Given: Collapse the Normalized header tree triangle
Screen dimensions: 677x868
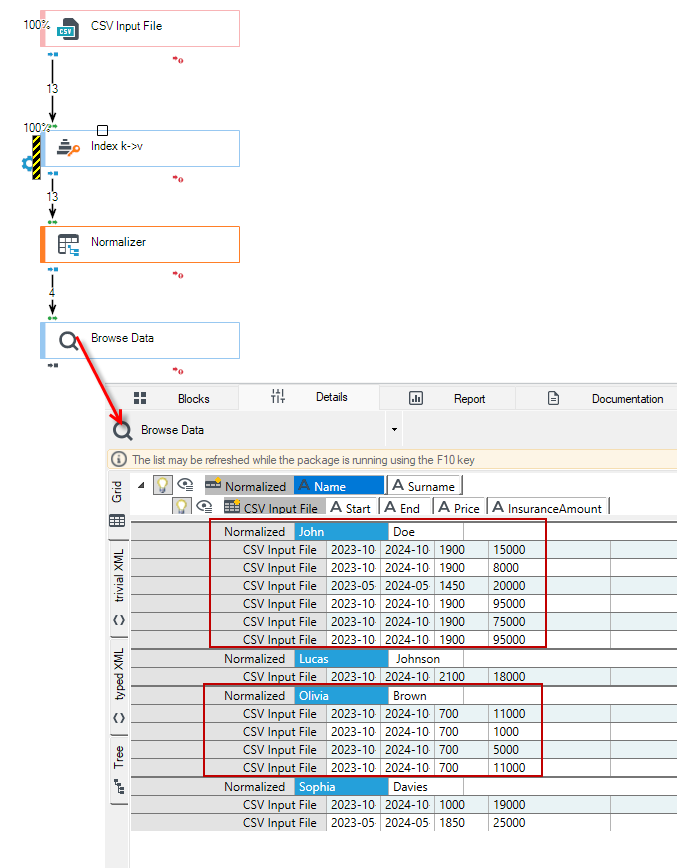Looking at the screenshot, I should coord(141,485).
